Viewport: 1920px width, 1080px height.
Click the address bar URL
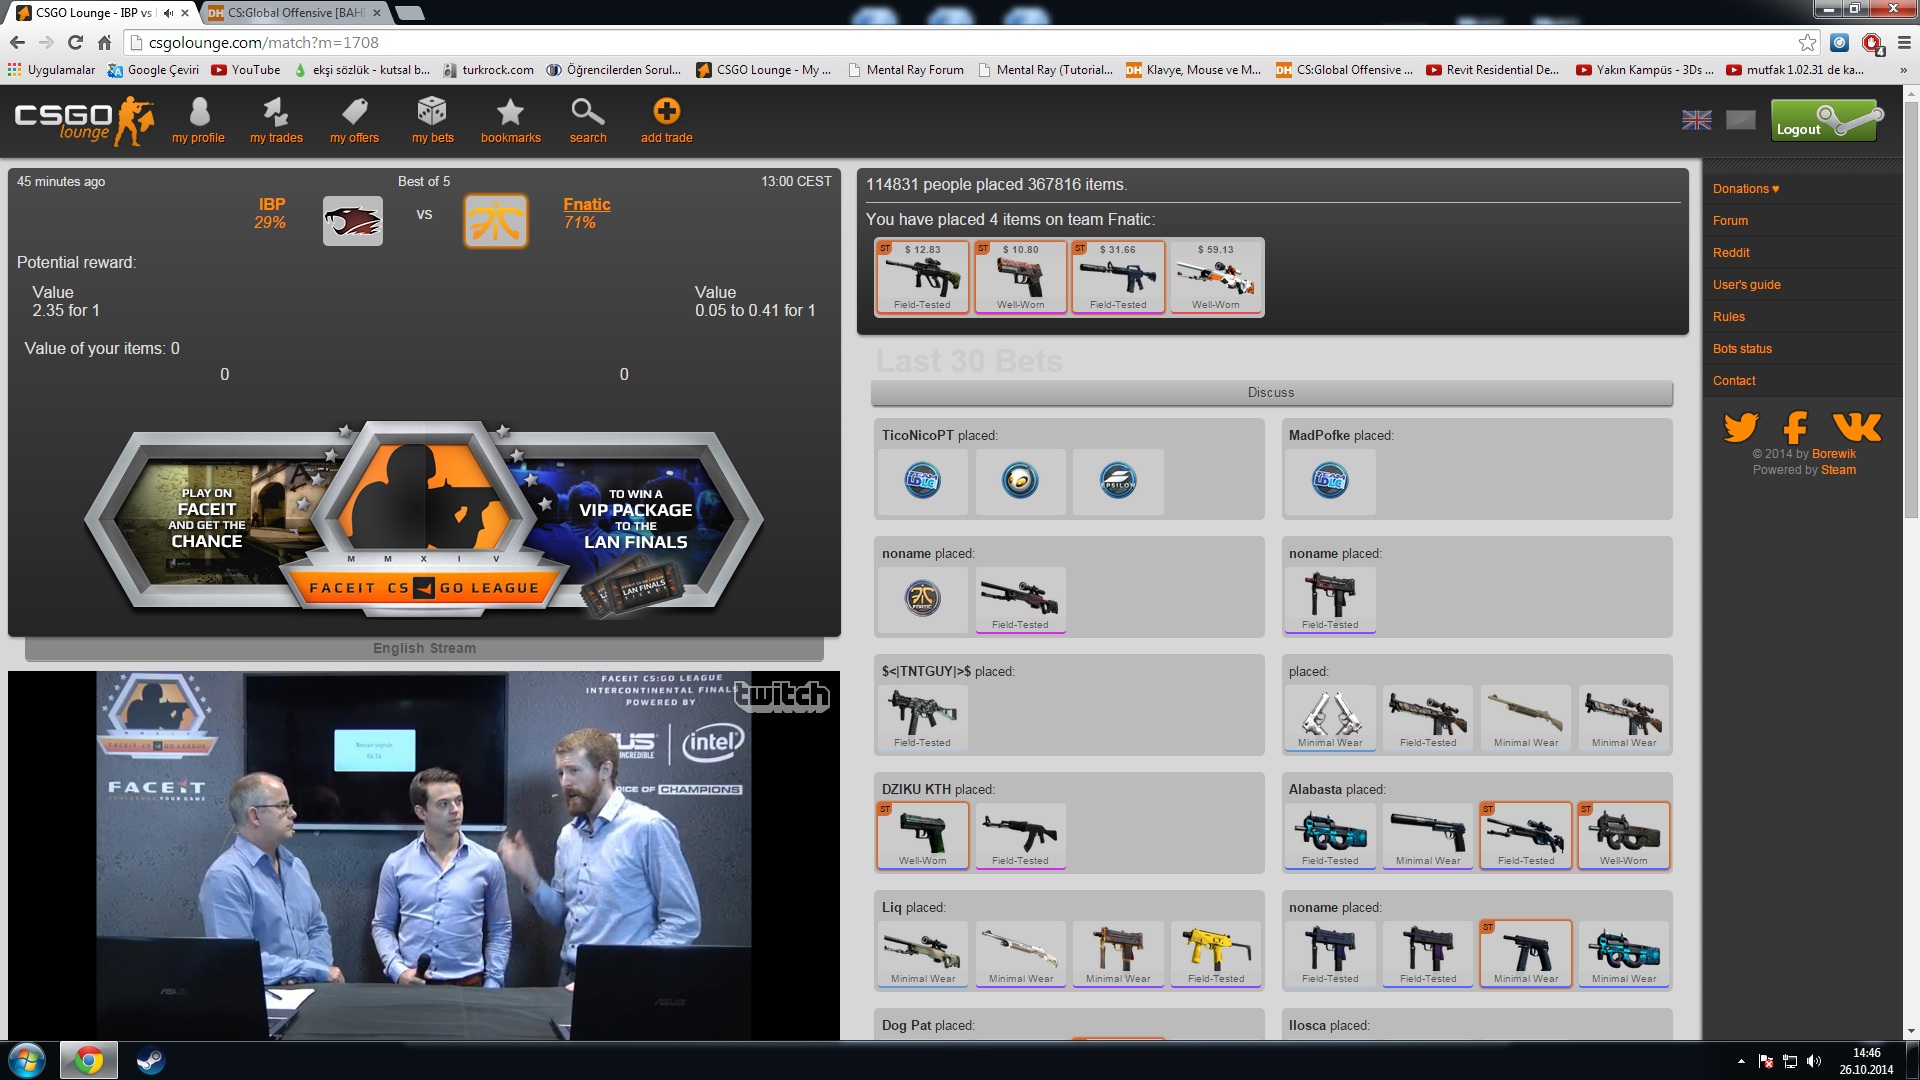click(264, 43)
